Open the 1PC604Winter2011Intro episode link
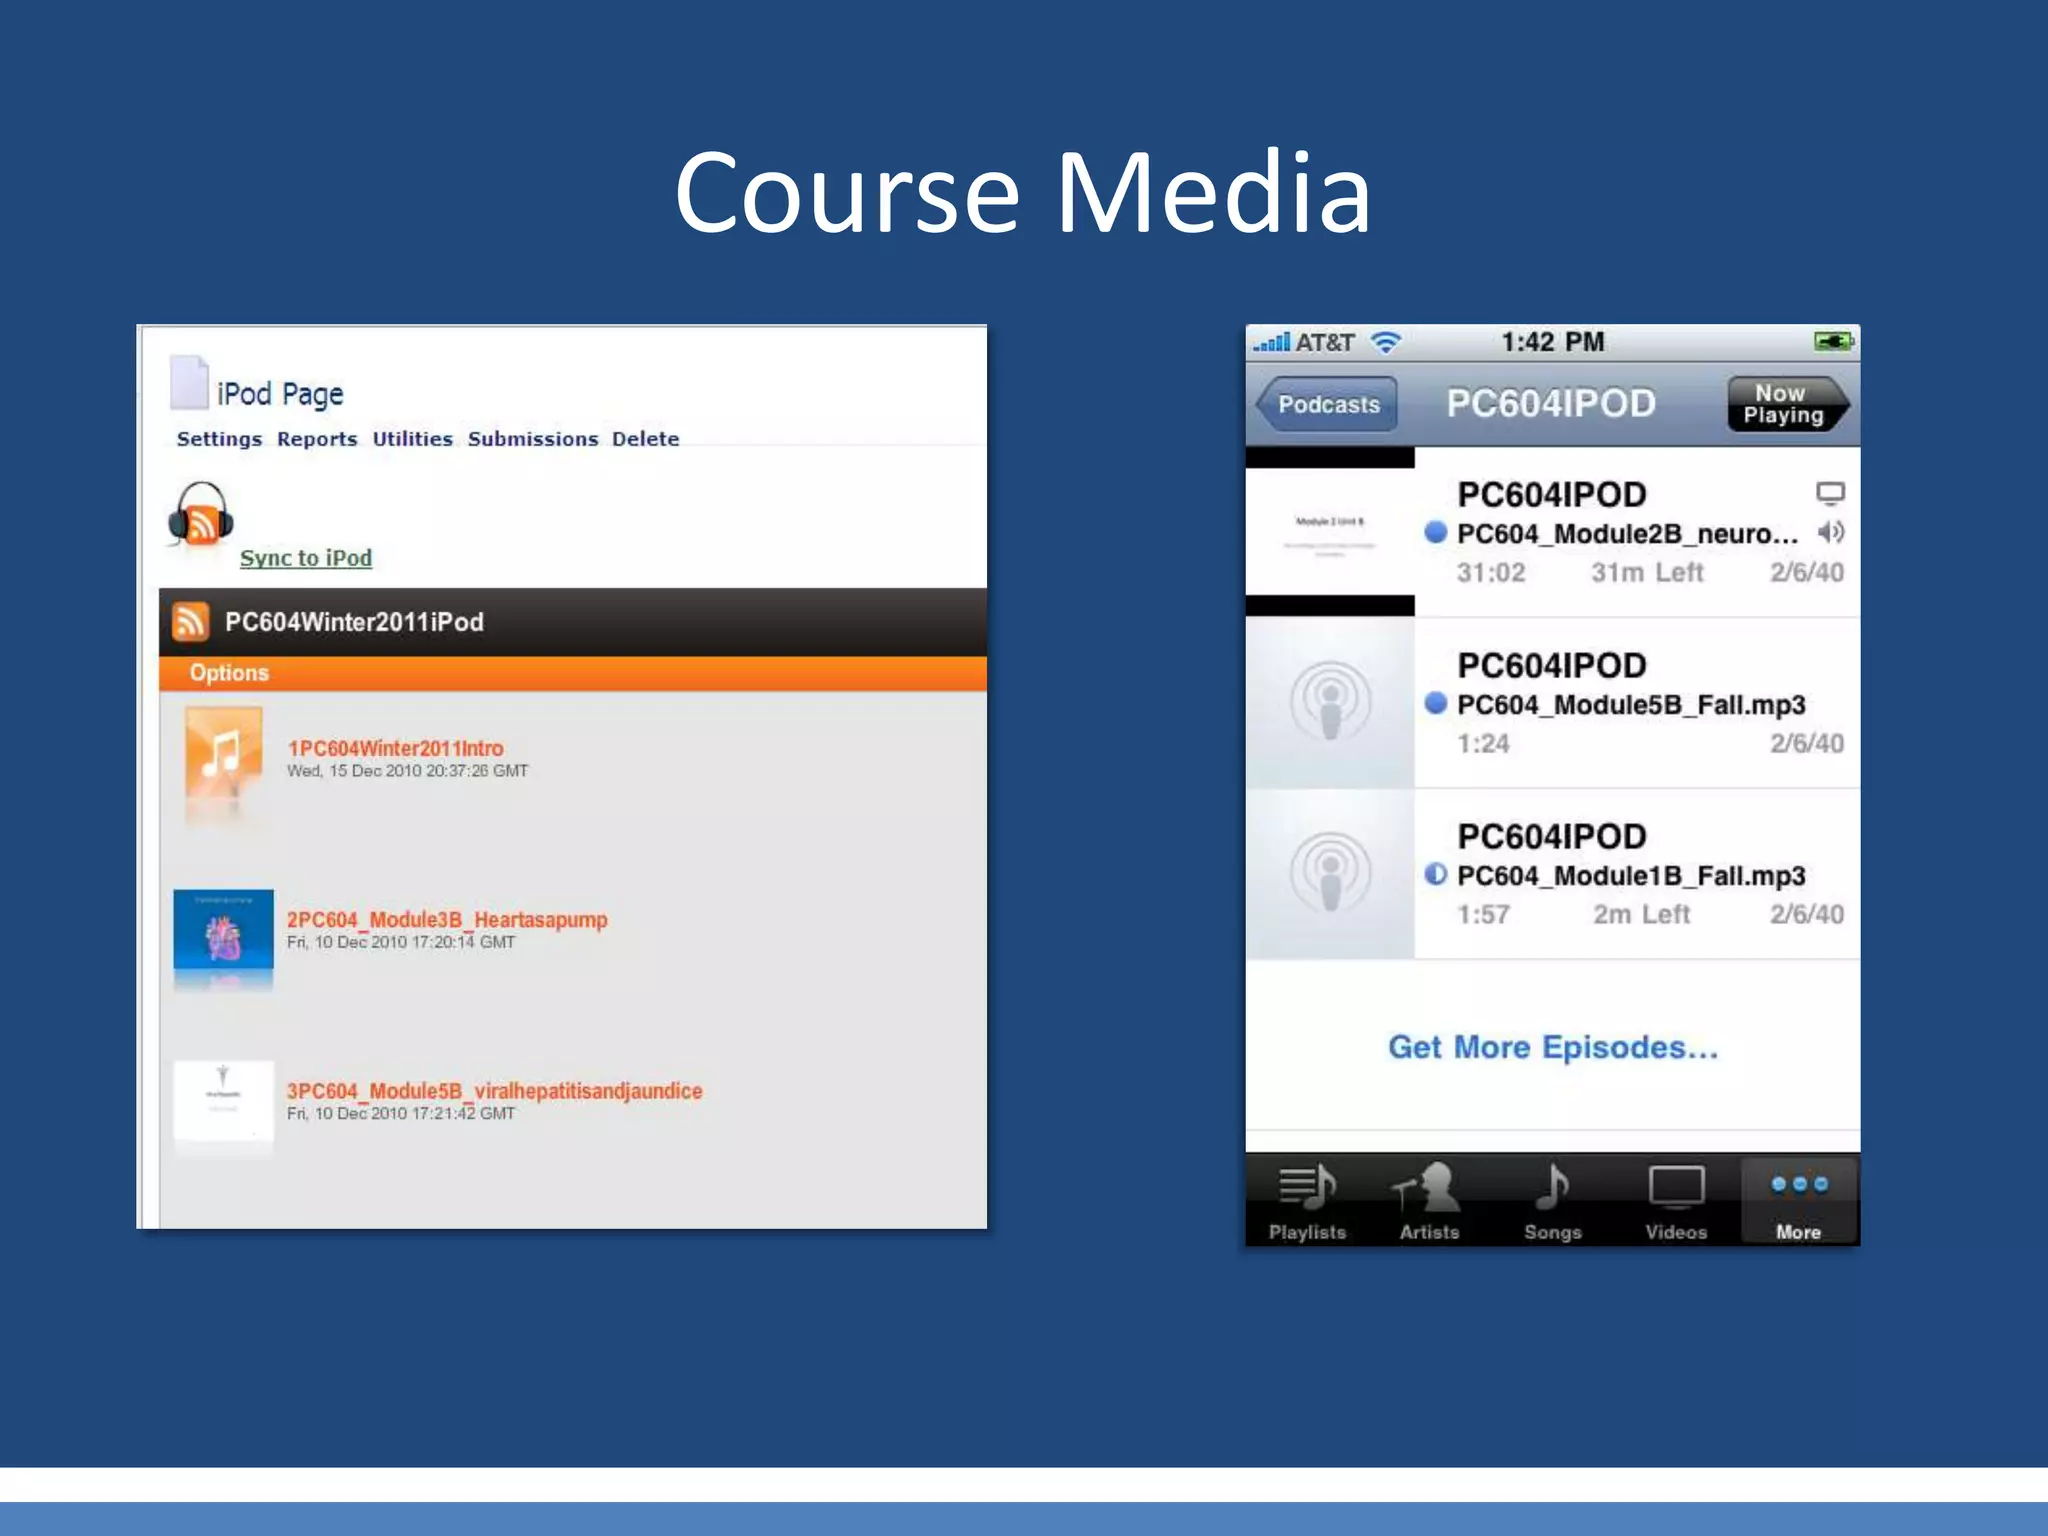 point(396,748)
